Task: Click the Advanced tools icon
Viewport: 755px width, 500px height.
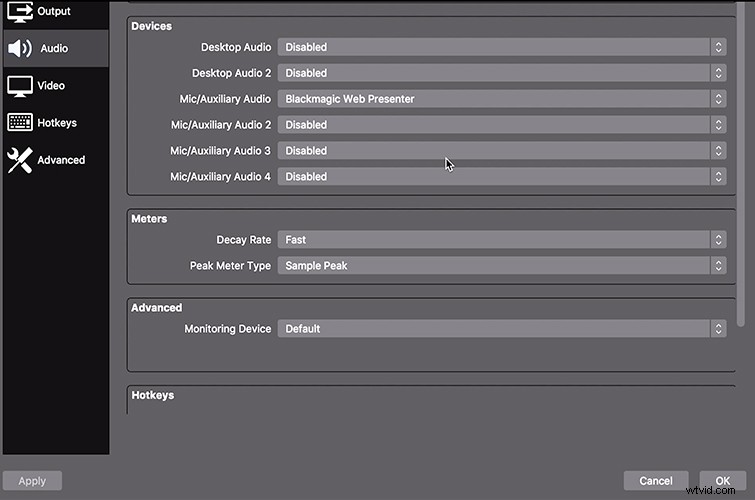Action: coord(20,160)
